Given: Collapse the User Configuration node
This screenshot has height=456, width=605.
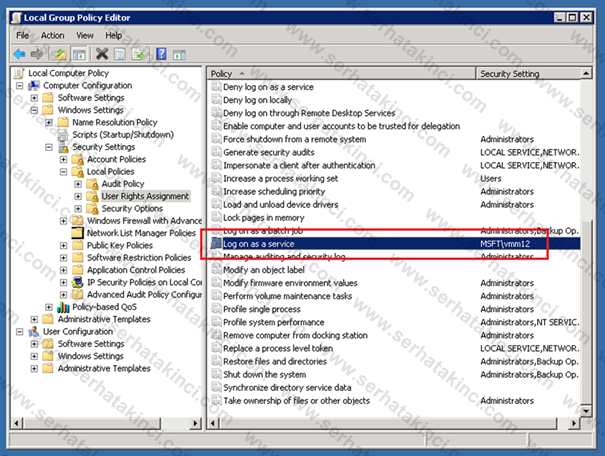Looking at the screenshot, I should pos(20,332).
